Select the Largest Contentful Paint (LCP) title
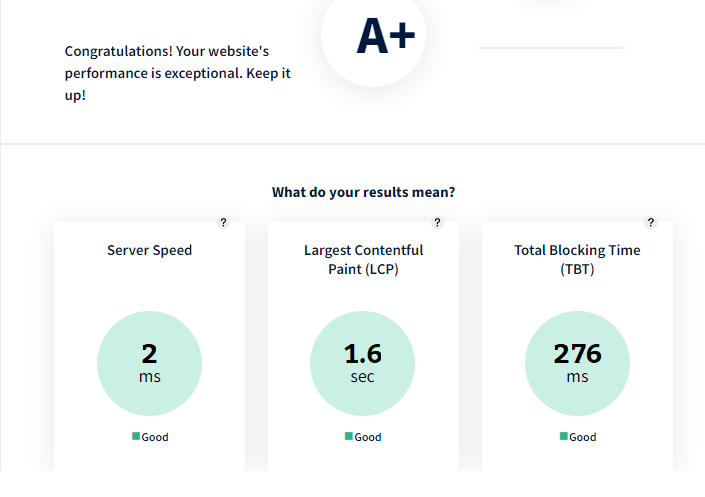This screenshot has width=705, height=497. point(363,260)
